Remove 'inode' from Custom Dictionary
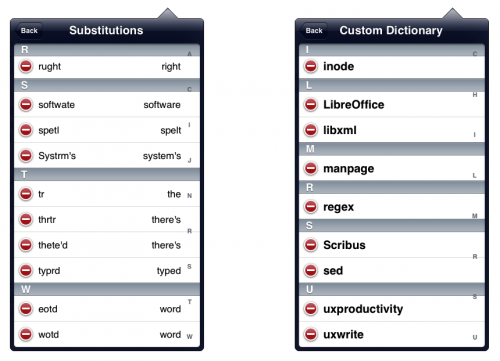 [x=311, y=66]
